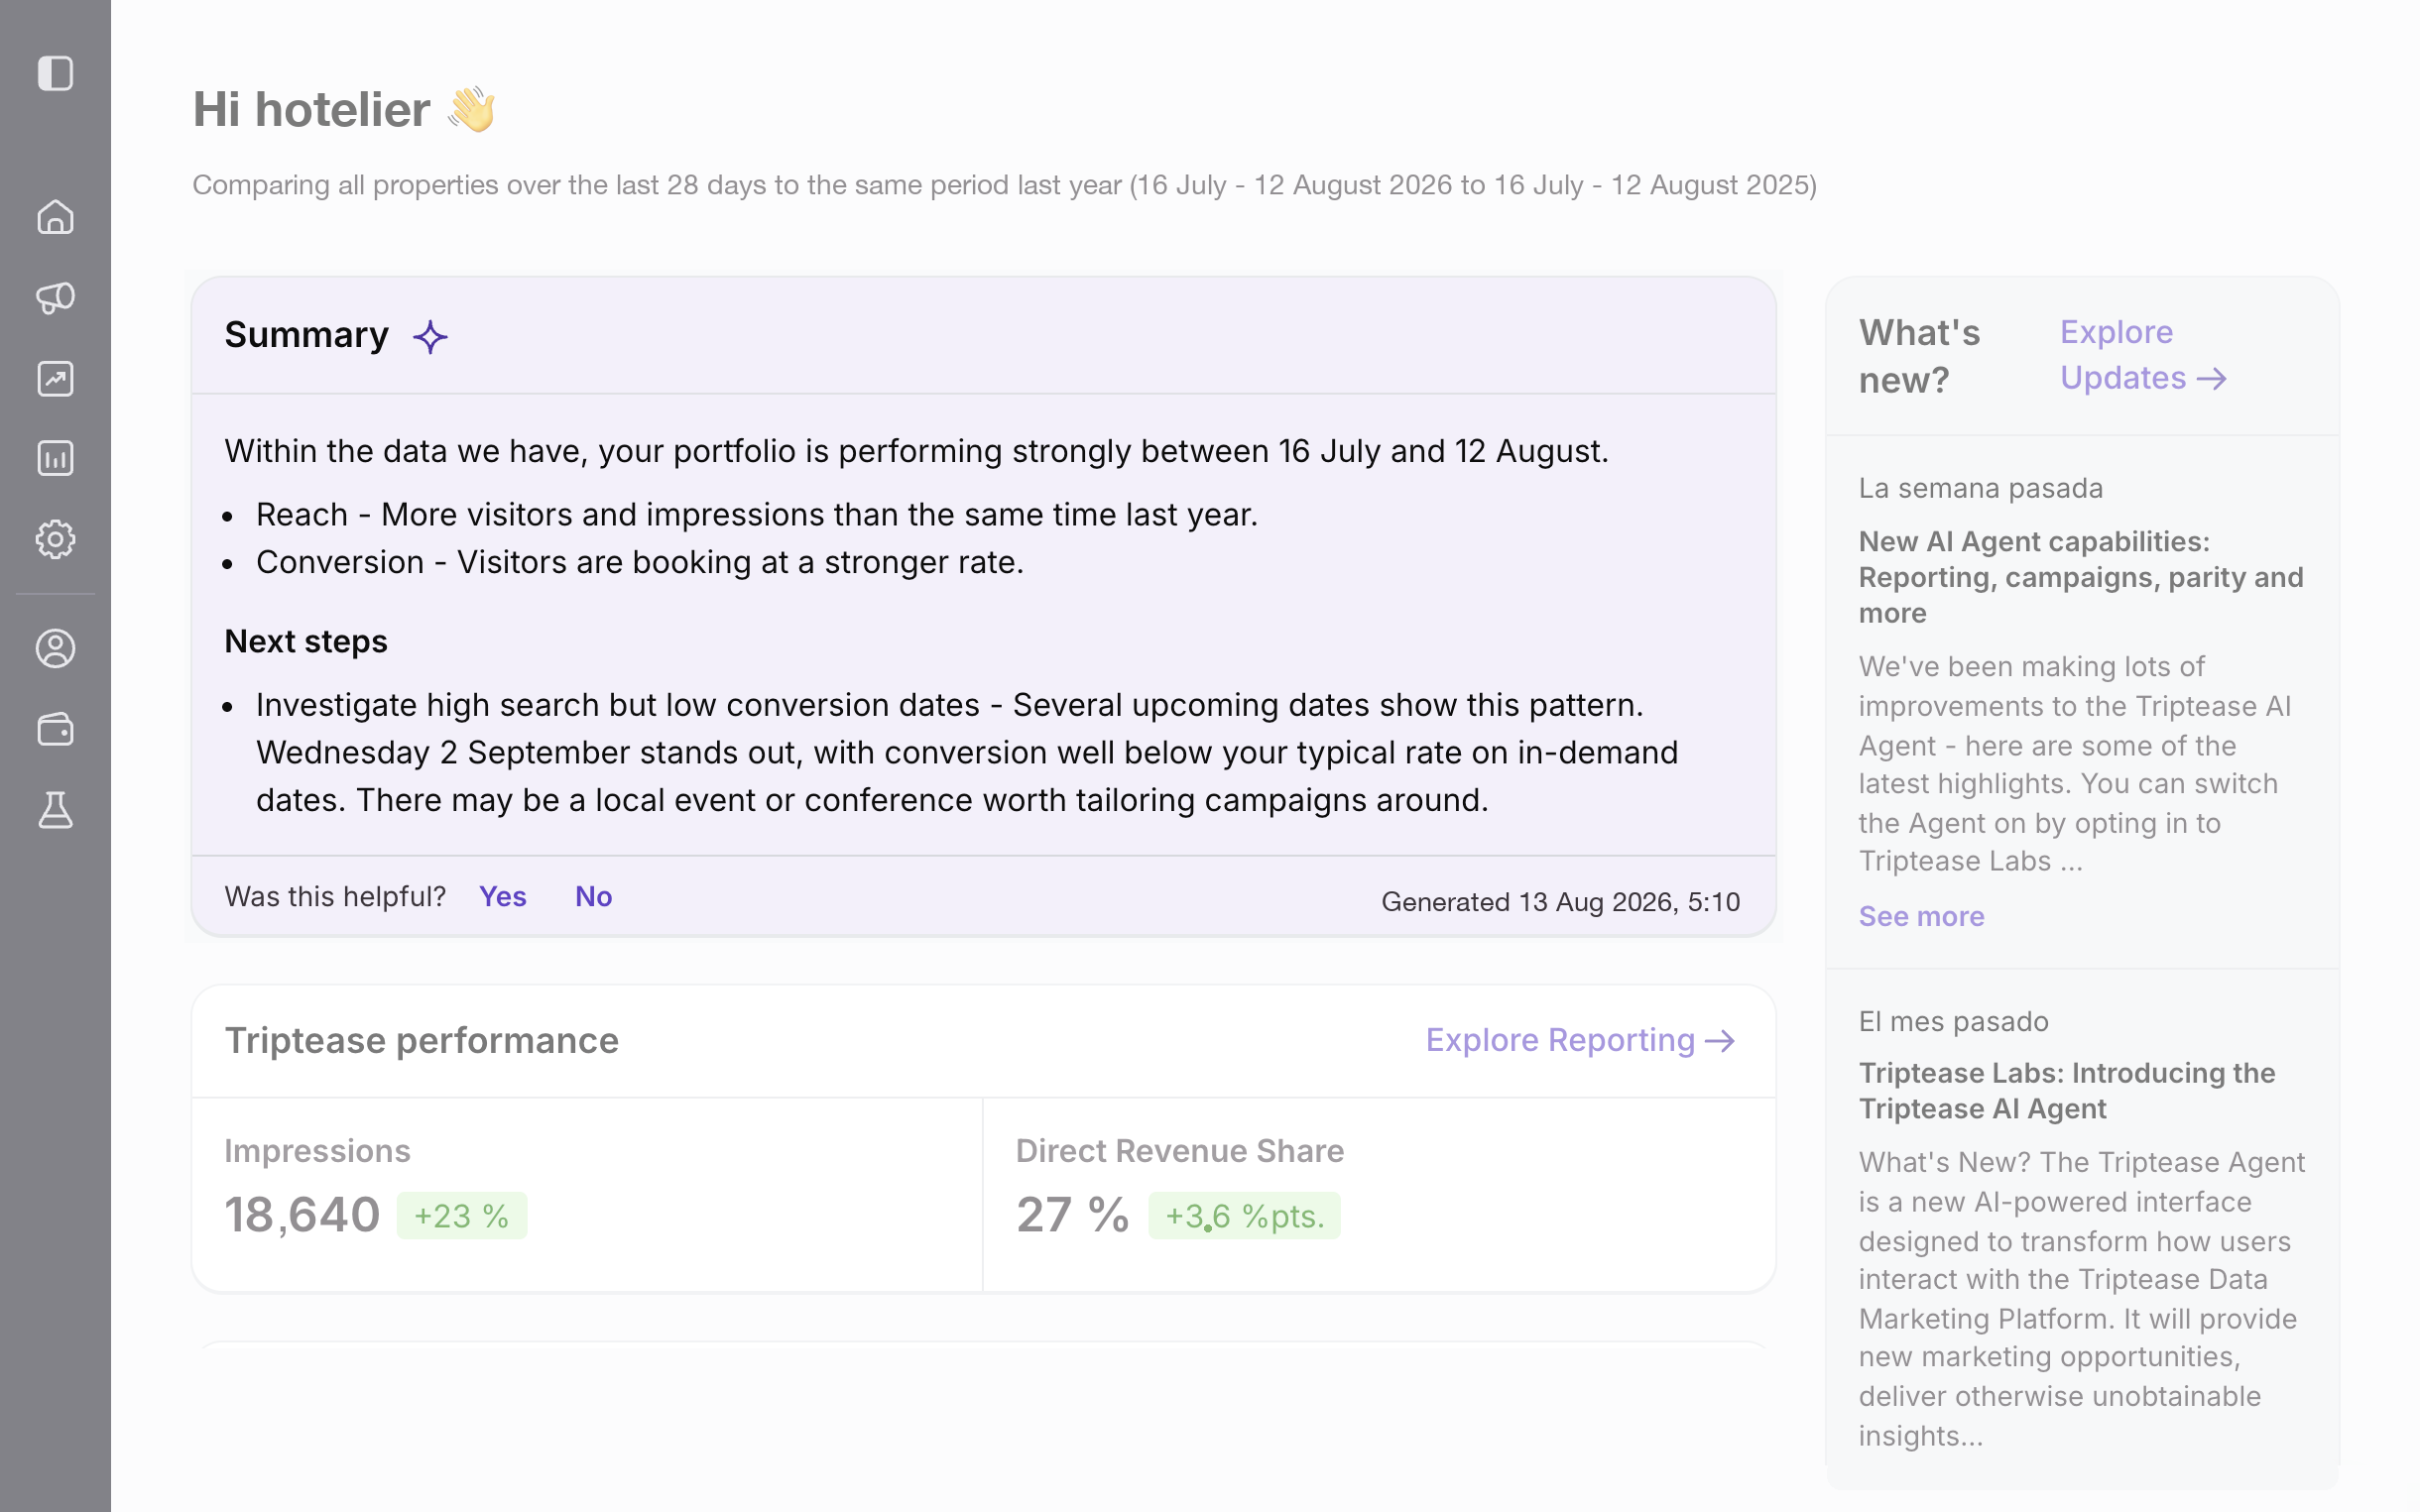
Task: Follow the Explore Updates link
Action: pos(2143,355)
